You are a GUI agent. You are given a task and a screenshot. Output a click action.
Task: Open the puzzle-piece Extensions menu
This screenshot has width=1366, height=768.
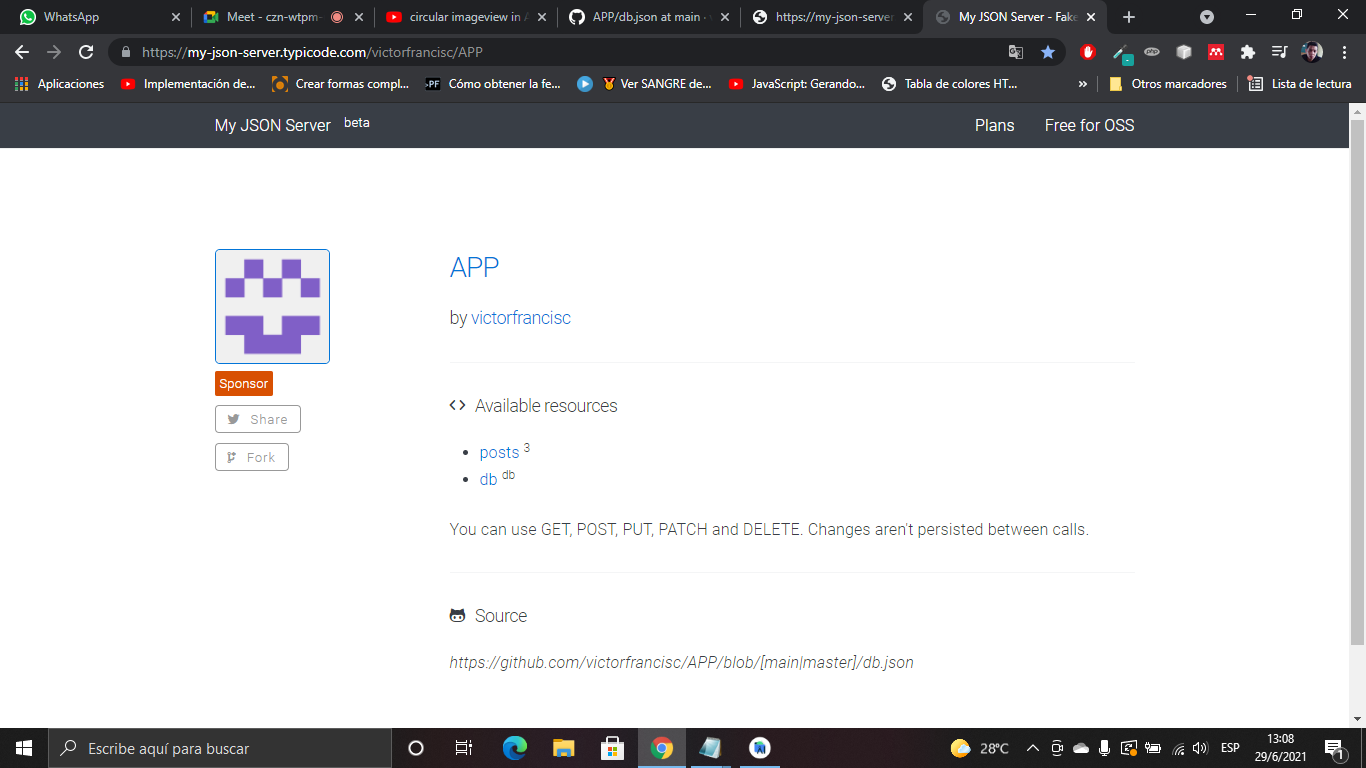(1248, 52)
